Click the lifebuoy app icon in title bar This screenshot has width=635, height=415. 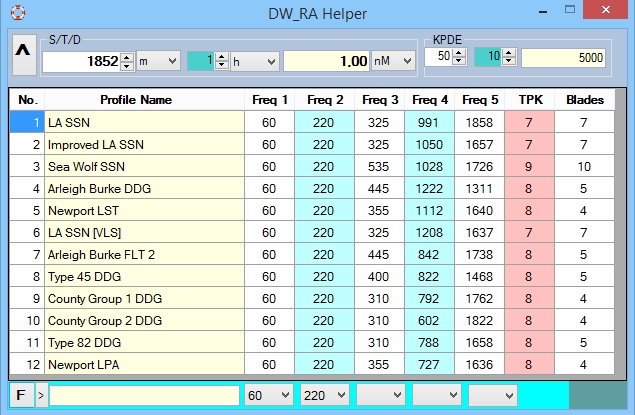click(x=17, y=13)
